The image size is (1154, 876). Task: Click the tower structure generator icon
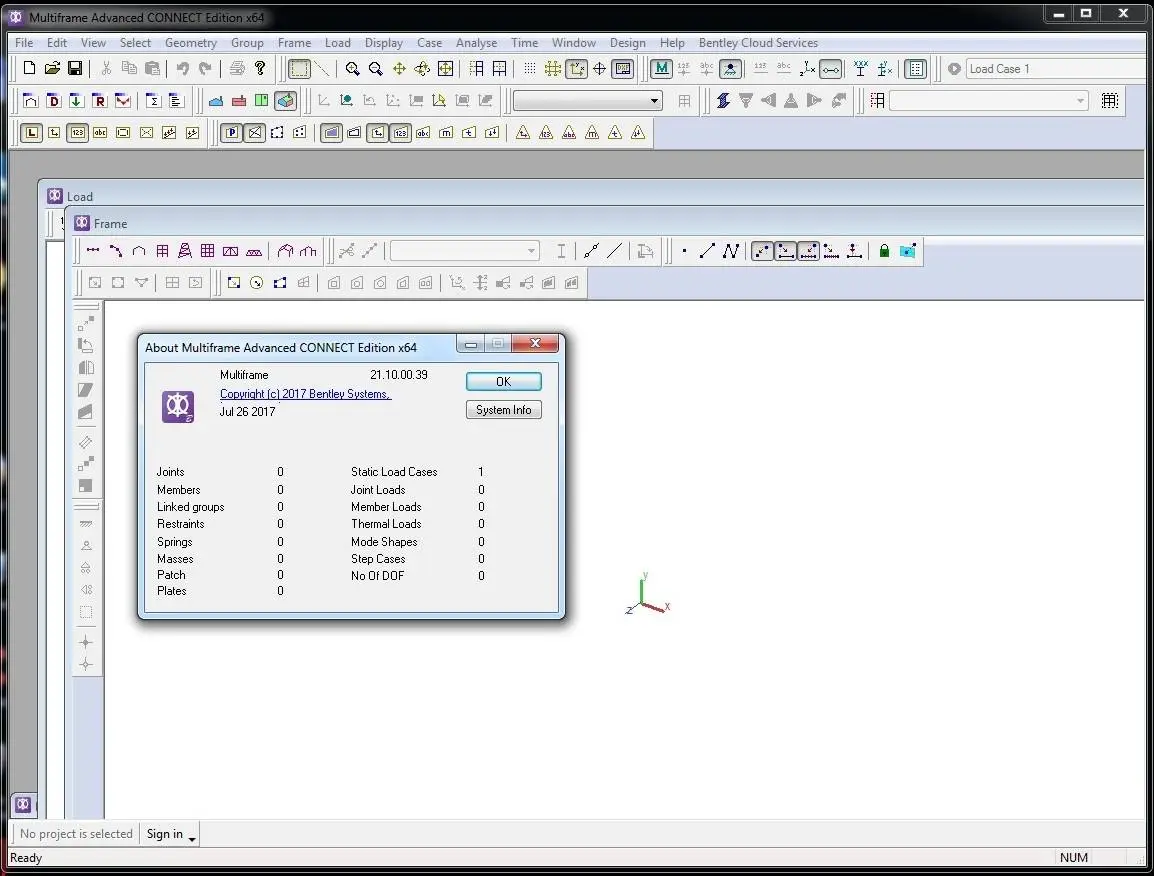tap(185, 251)
